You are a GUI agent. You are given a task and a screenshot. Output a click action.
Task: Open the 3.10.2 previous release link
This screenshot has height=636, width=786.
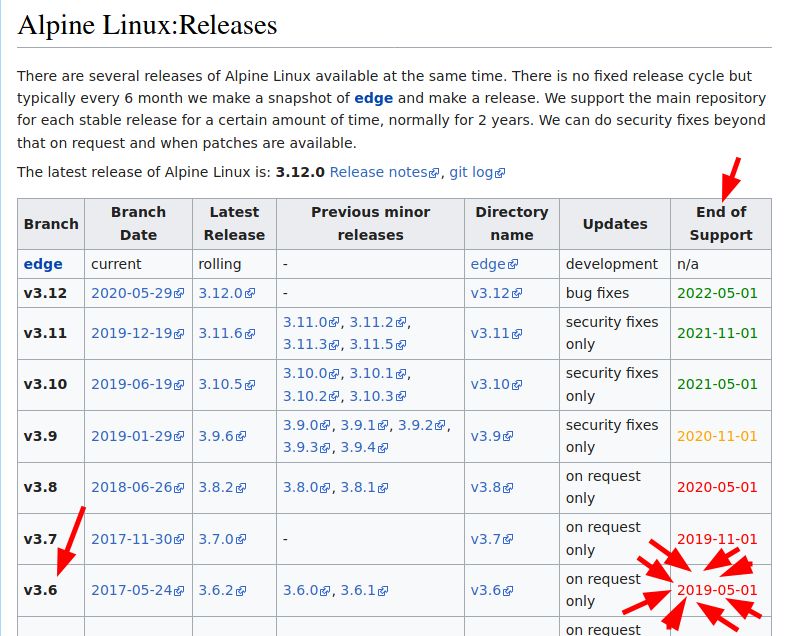311,396
